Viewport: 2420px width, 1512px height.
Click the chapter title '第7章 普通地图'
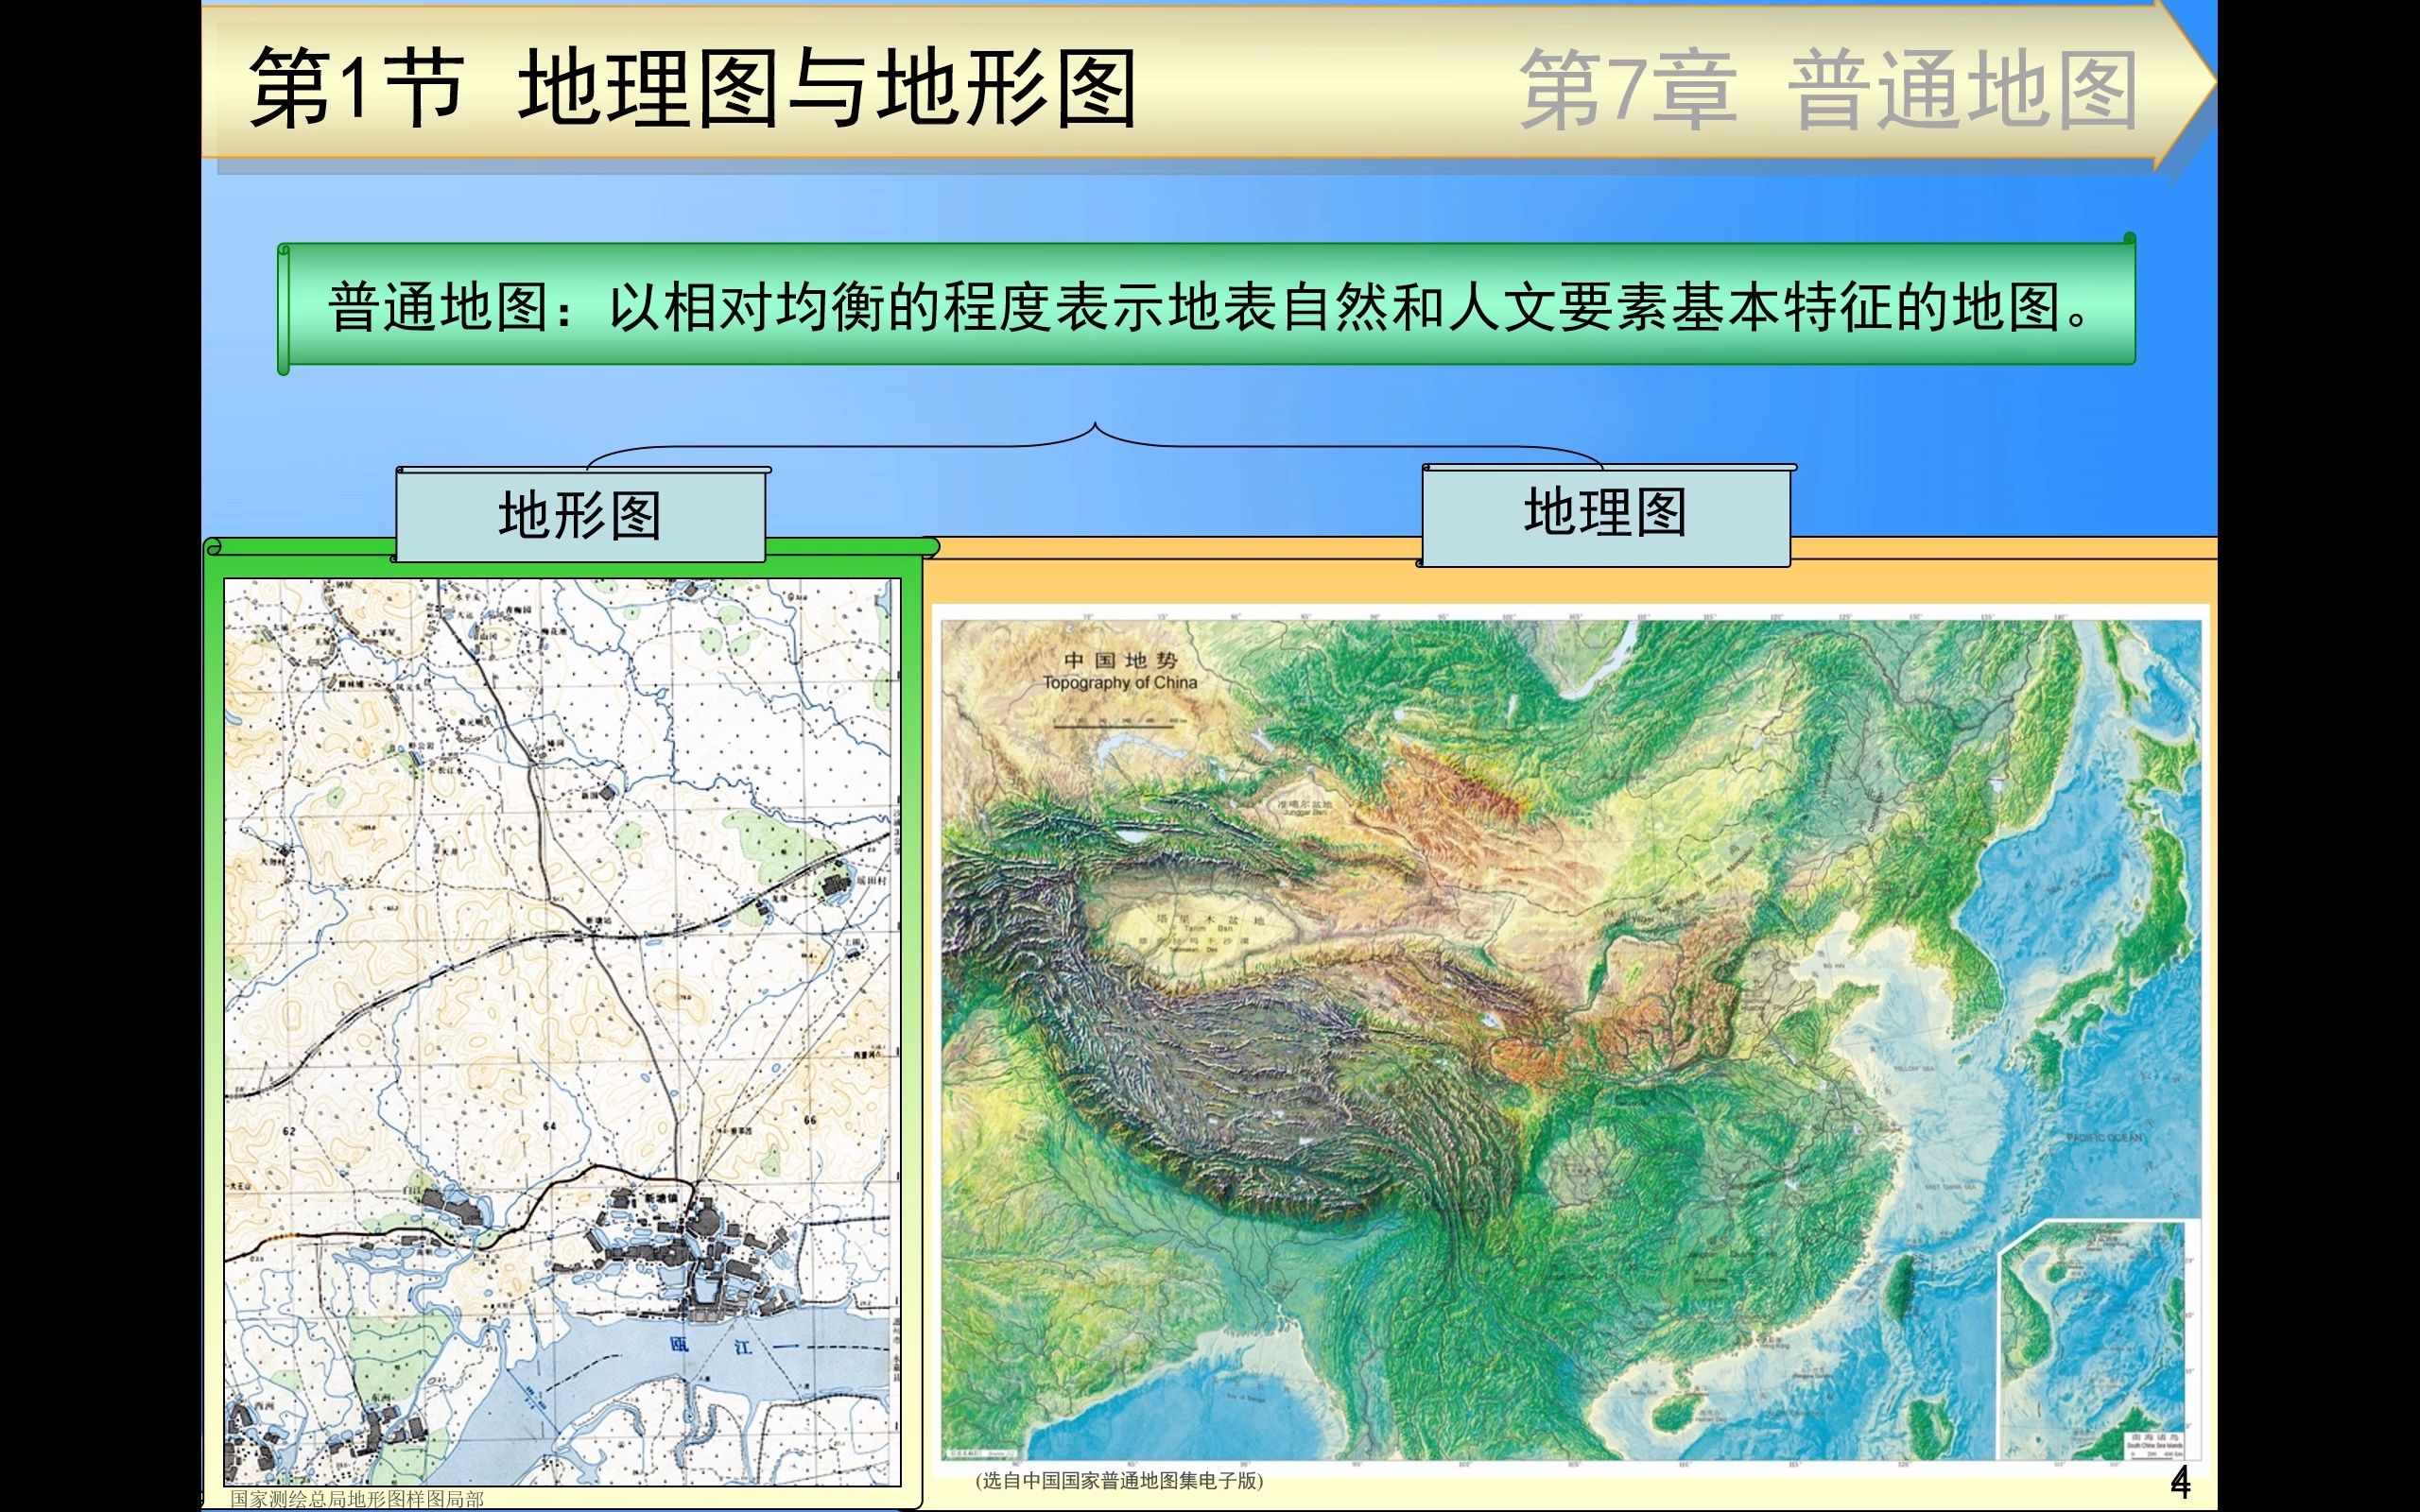tap(1828, 90)
